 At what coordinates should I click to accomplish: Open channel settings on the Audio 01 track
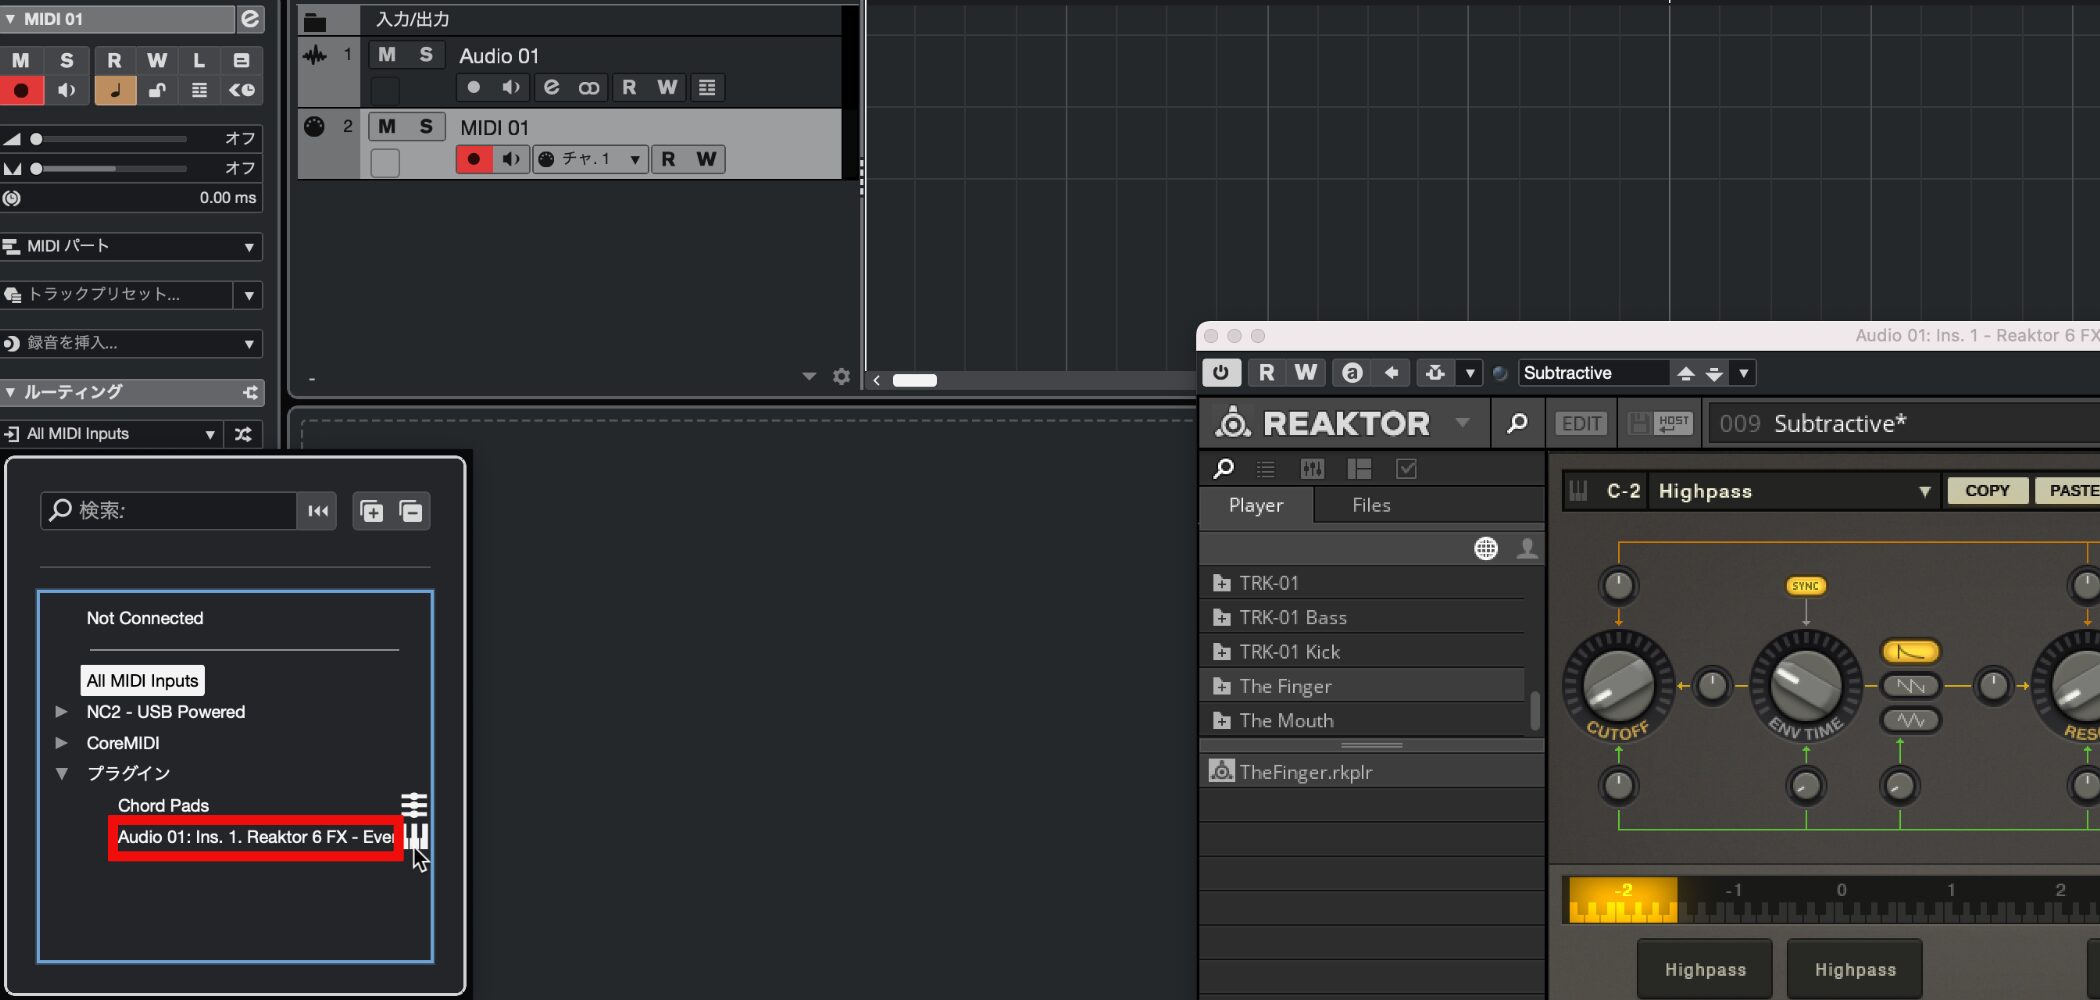(x=551, y=88)
